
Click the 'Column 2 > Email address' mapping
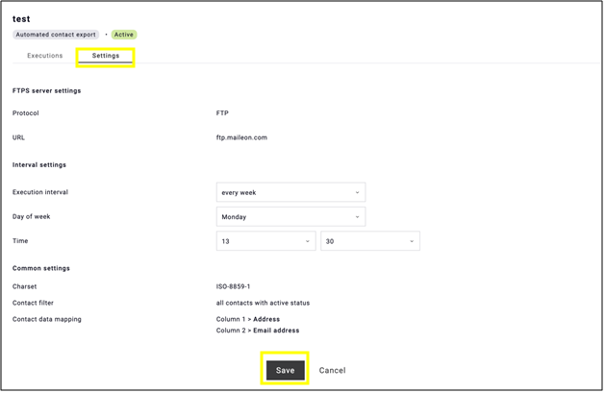click(257, 330)
